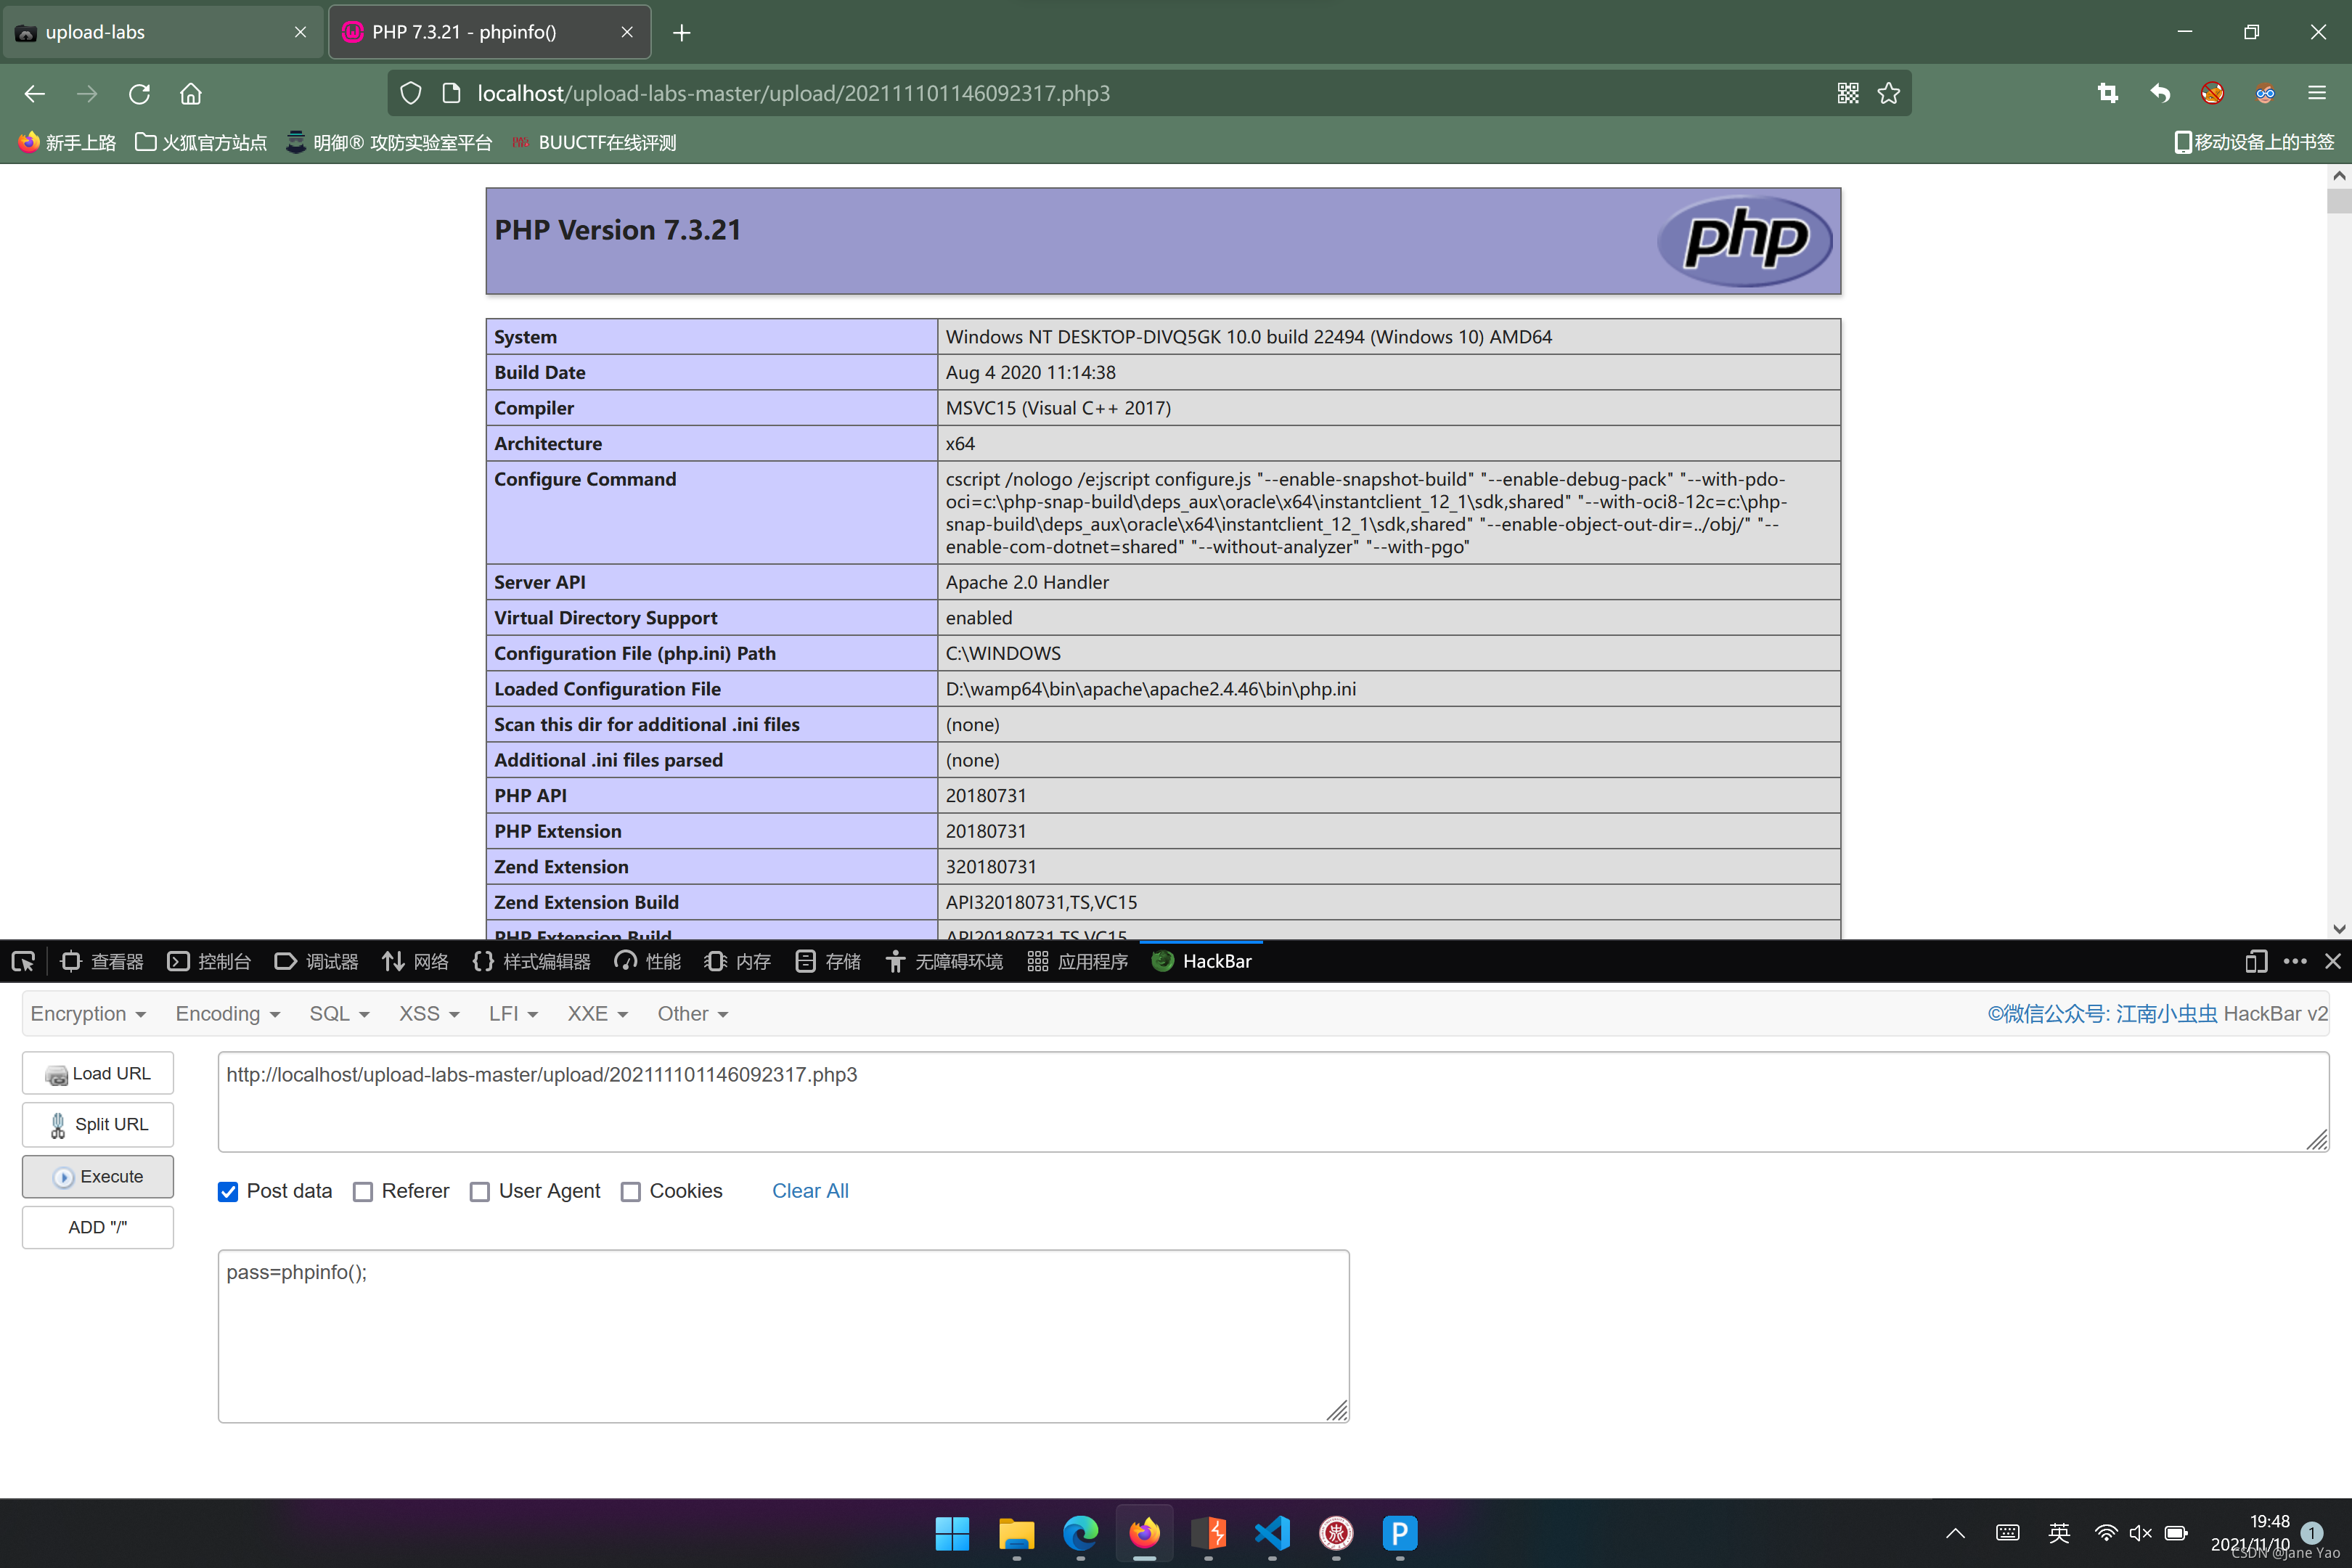
Task: Click the Clear All link
Action: click(810, 1190)
